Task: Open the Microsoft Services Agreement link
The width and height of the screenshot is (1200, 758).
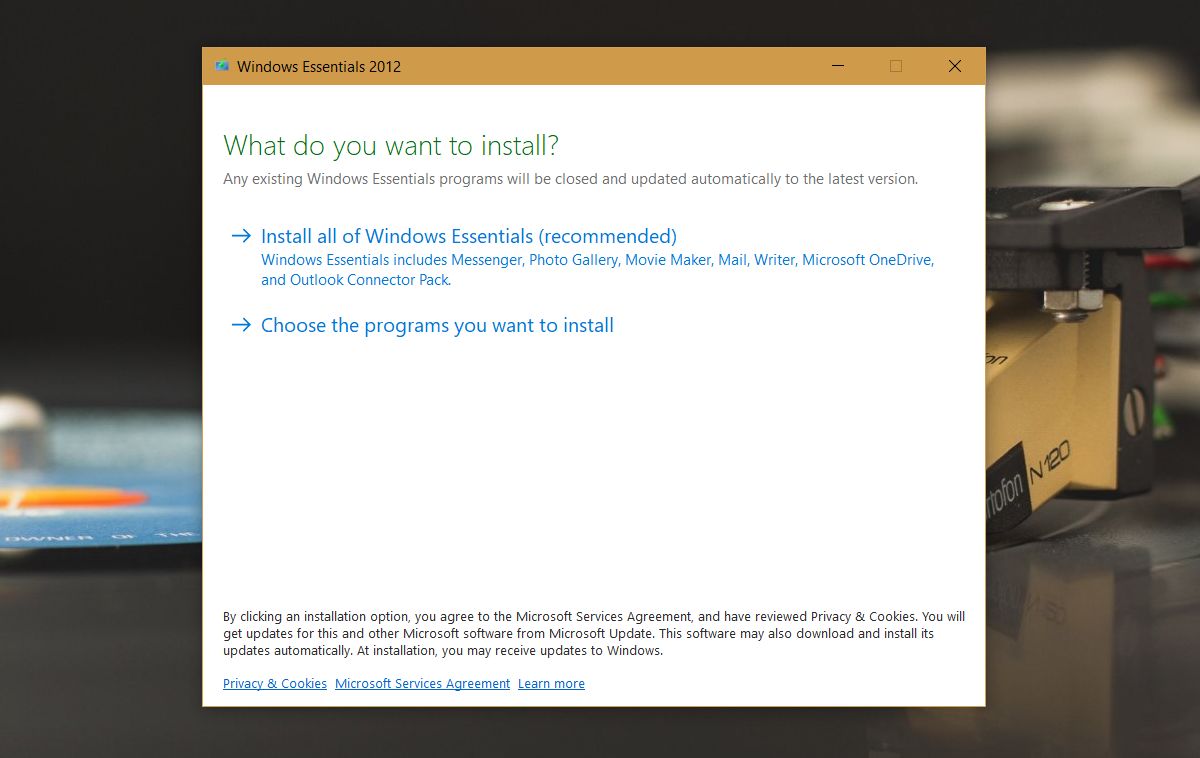Action: 422,684
